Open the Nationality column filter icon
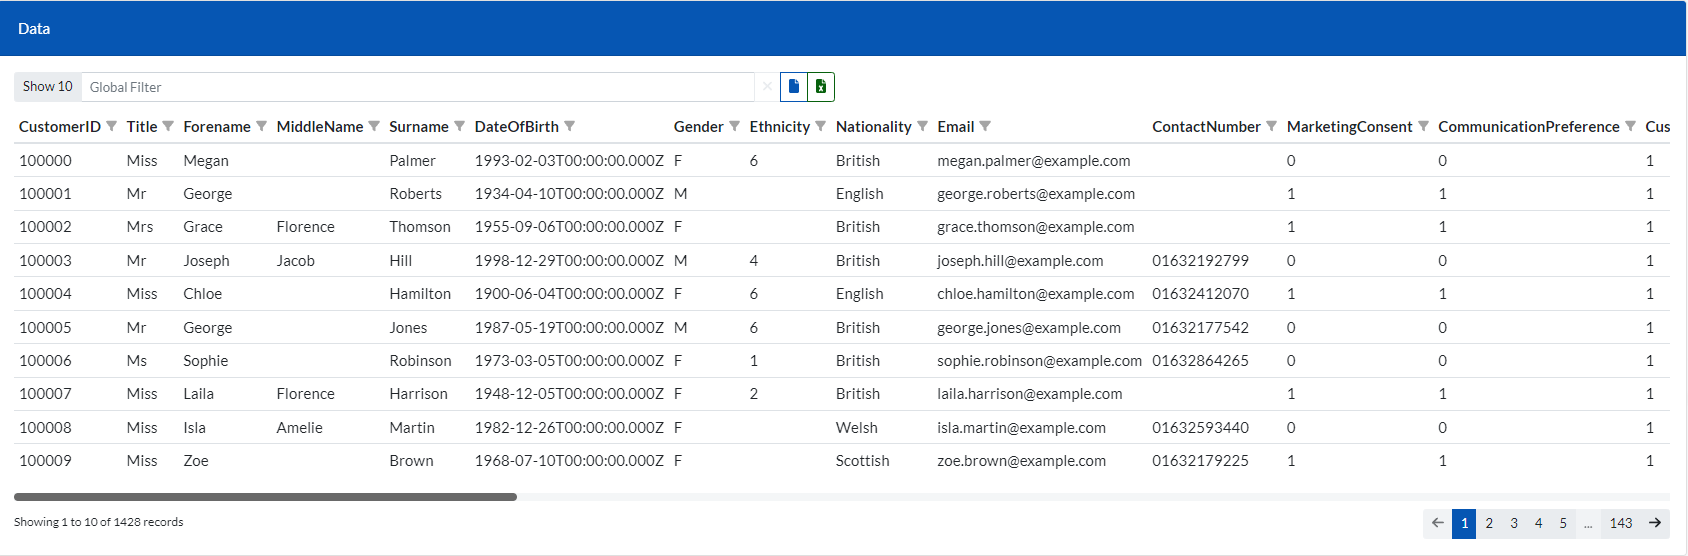This screenshot has height=556, width=1688. [x=923, y=126]
